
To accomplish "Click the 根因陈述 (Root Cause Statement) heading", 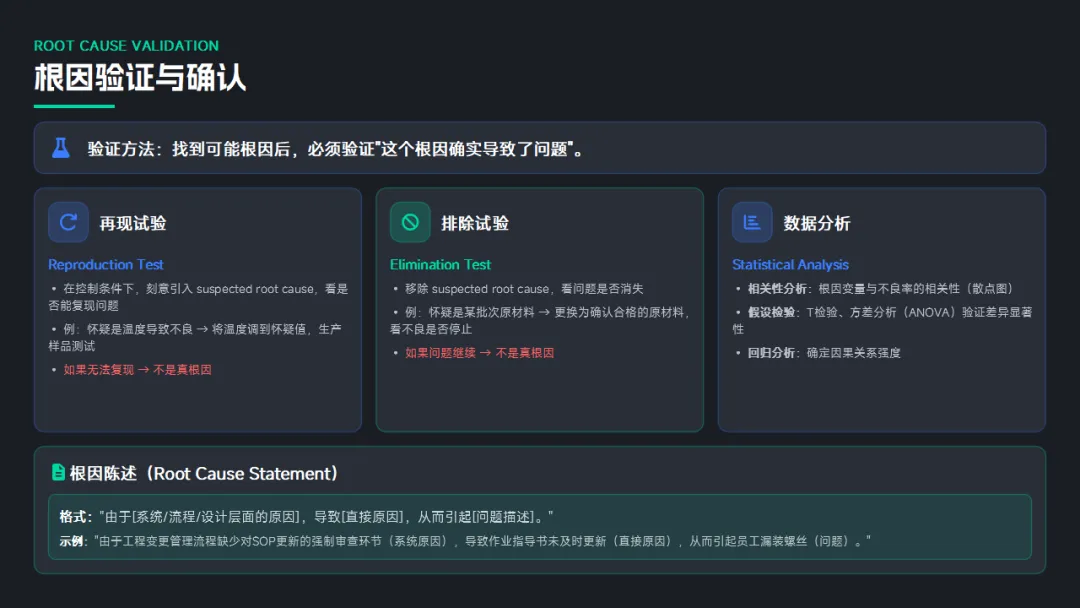I will [x=203, y=473].
